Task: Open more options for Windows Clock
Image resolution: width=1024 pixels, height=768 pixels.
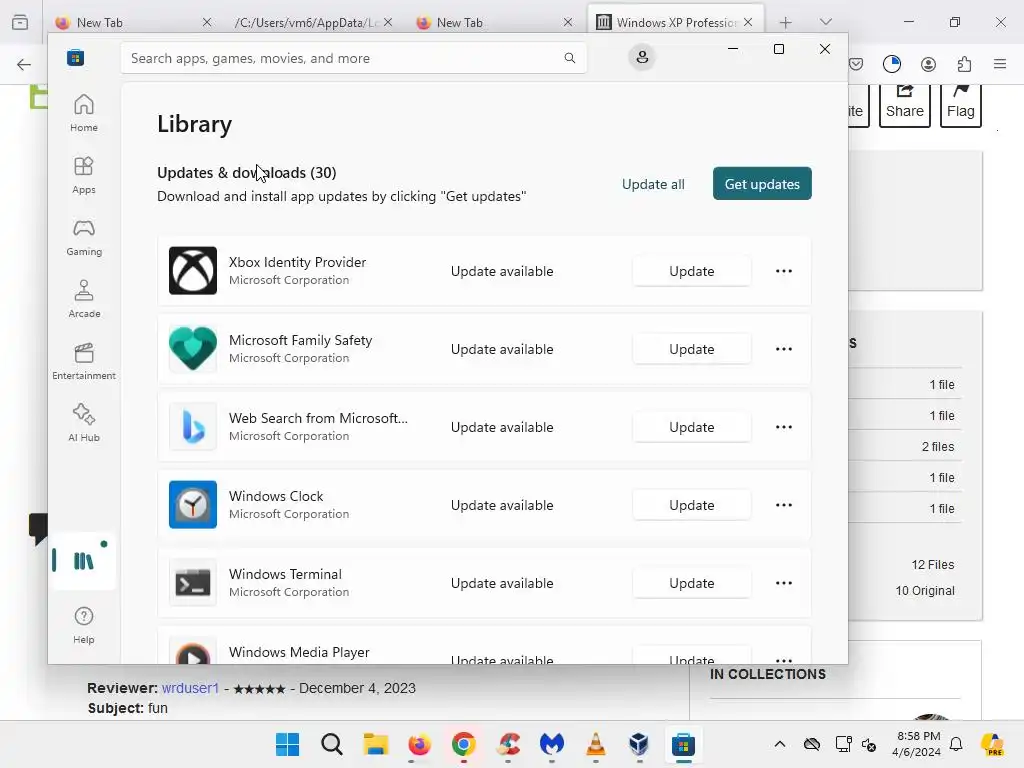Action: (784, 505)
